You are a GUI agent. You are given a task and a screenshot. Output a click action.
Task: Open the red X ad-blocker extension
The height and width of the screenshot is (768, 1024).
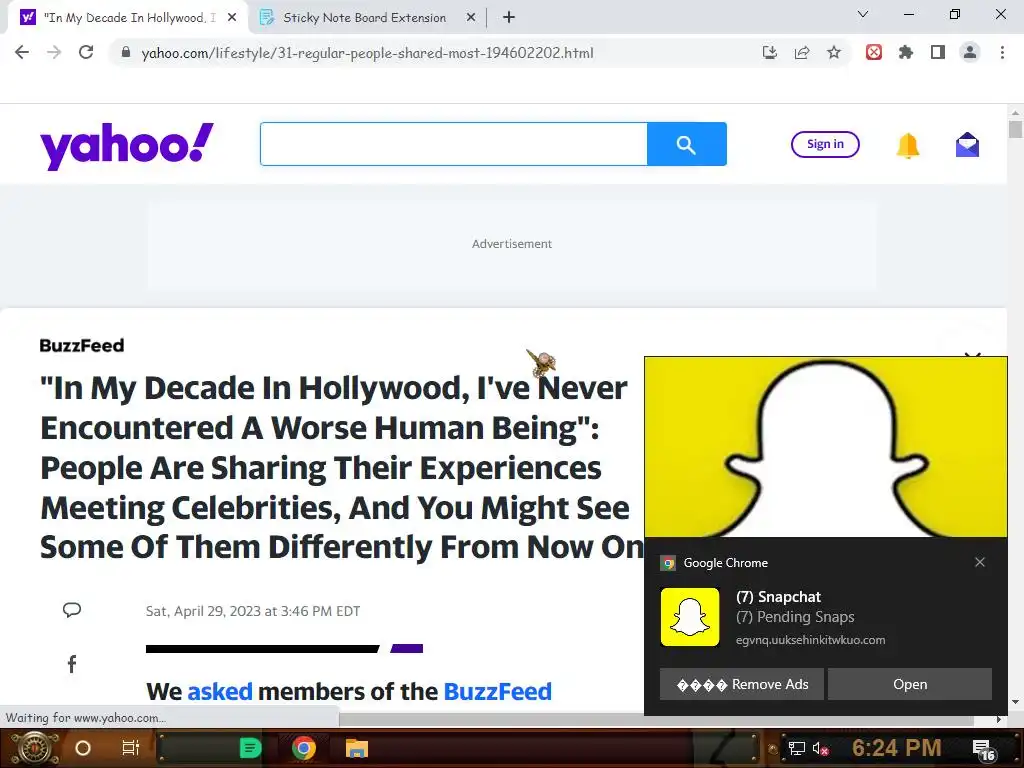coord(874,52)
